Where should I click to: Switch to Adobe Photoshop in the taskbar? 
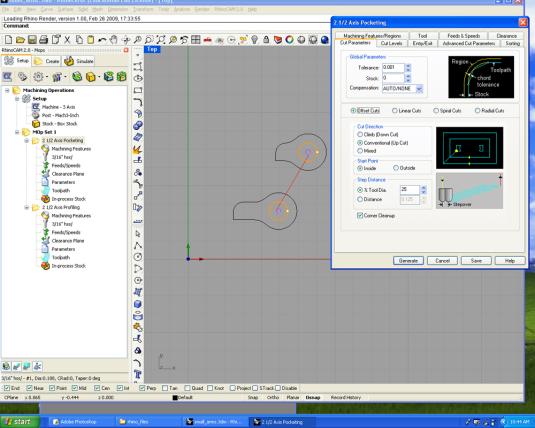78,422
